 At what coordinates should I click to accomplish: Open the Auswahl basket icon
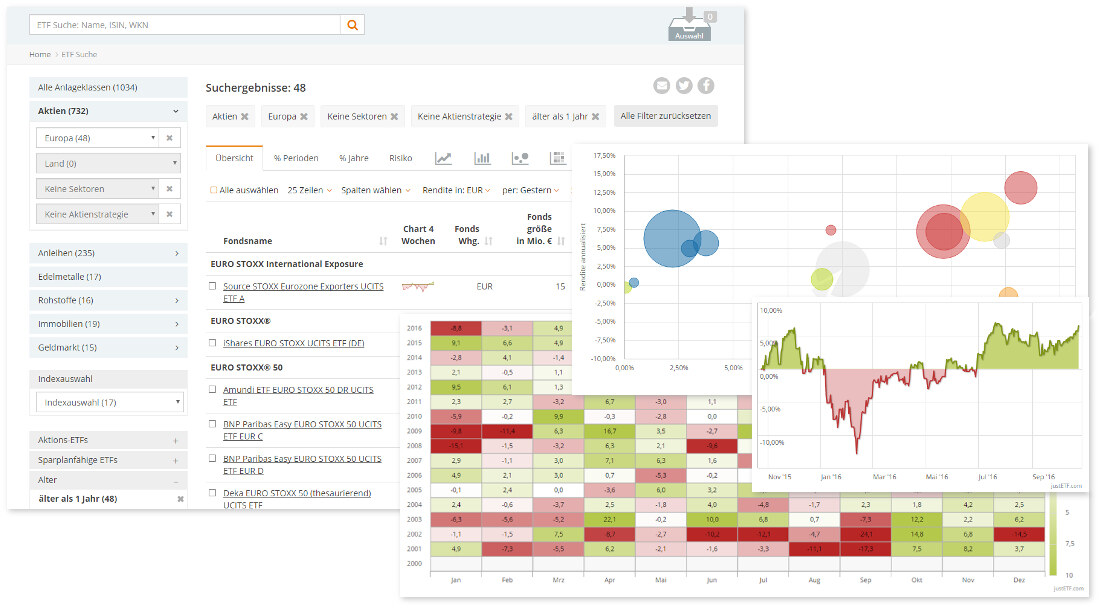point(689,25)
